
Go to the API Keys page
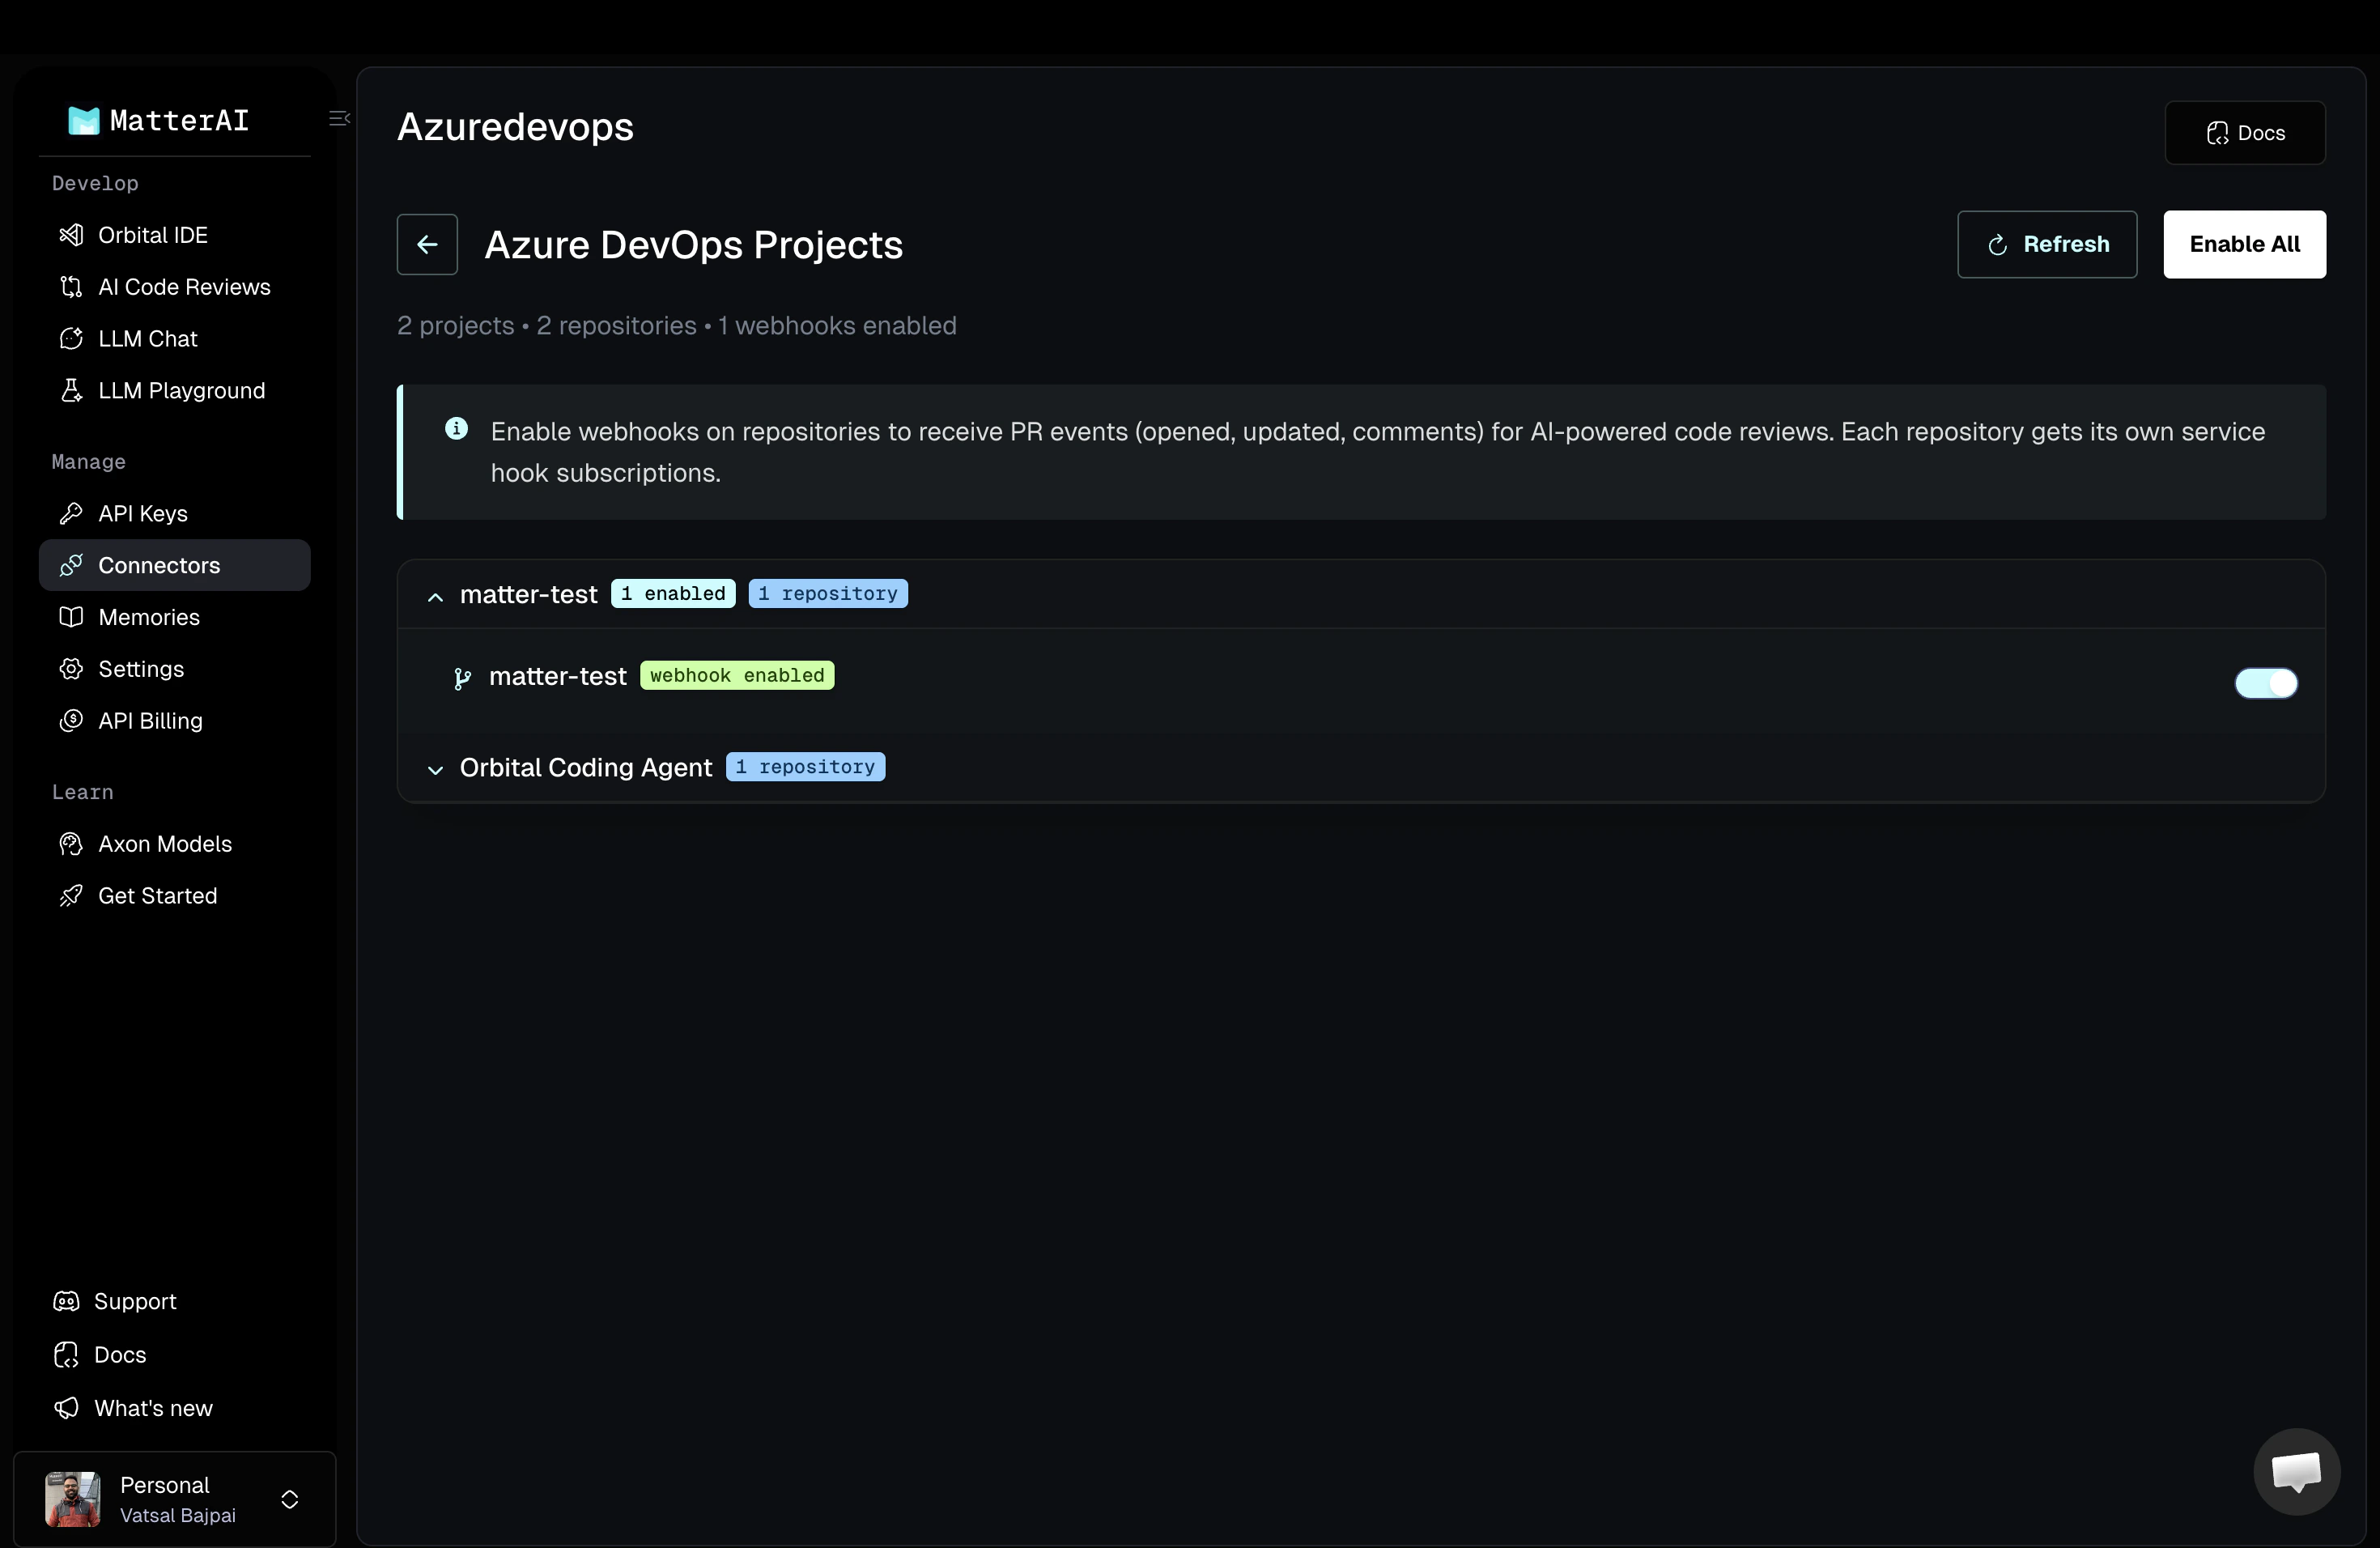coord(142,513)
